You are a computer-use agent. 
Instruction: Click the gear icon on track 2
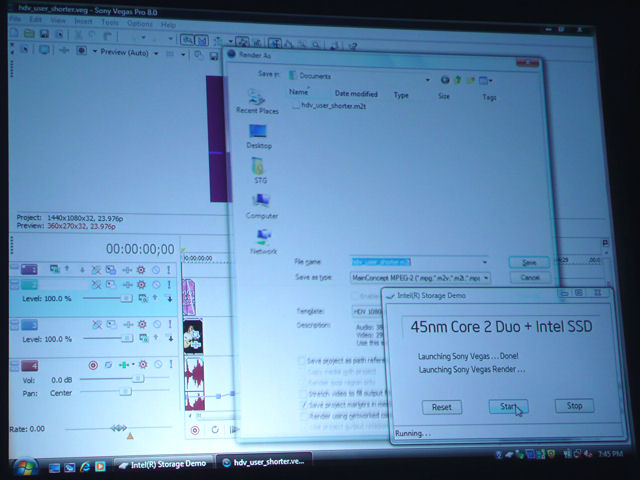[141, 284]
